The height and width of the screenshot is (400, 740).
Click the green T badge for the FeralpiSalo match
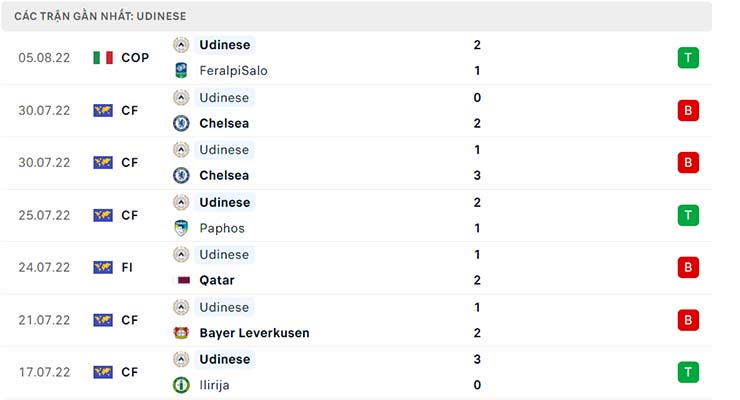(x=687, y=58)
